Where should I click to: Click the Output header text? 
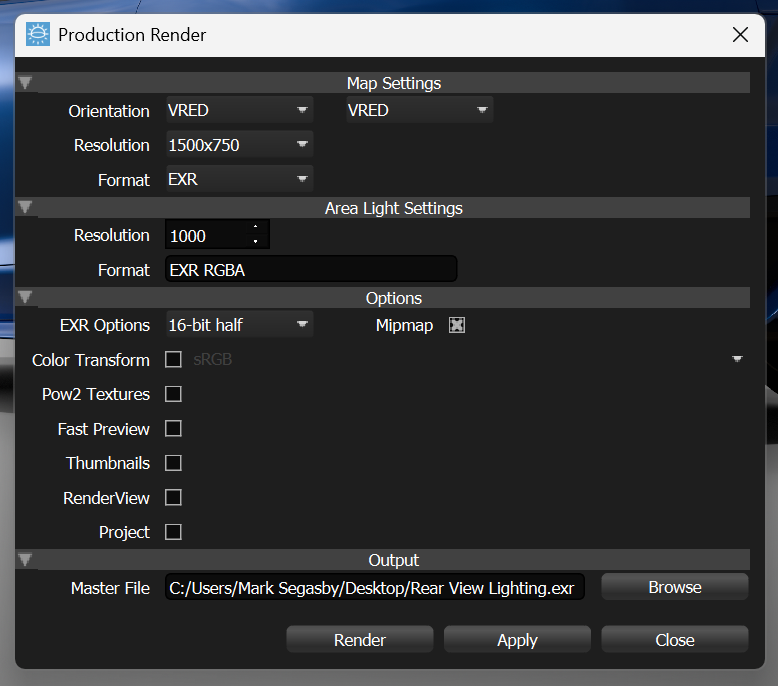tap(393, 560)
